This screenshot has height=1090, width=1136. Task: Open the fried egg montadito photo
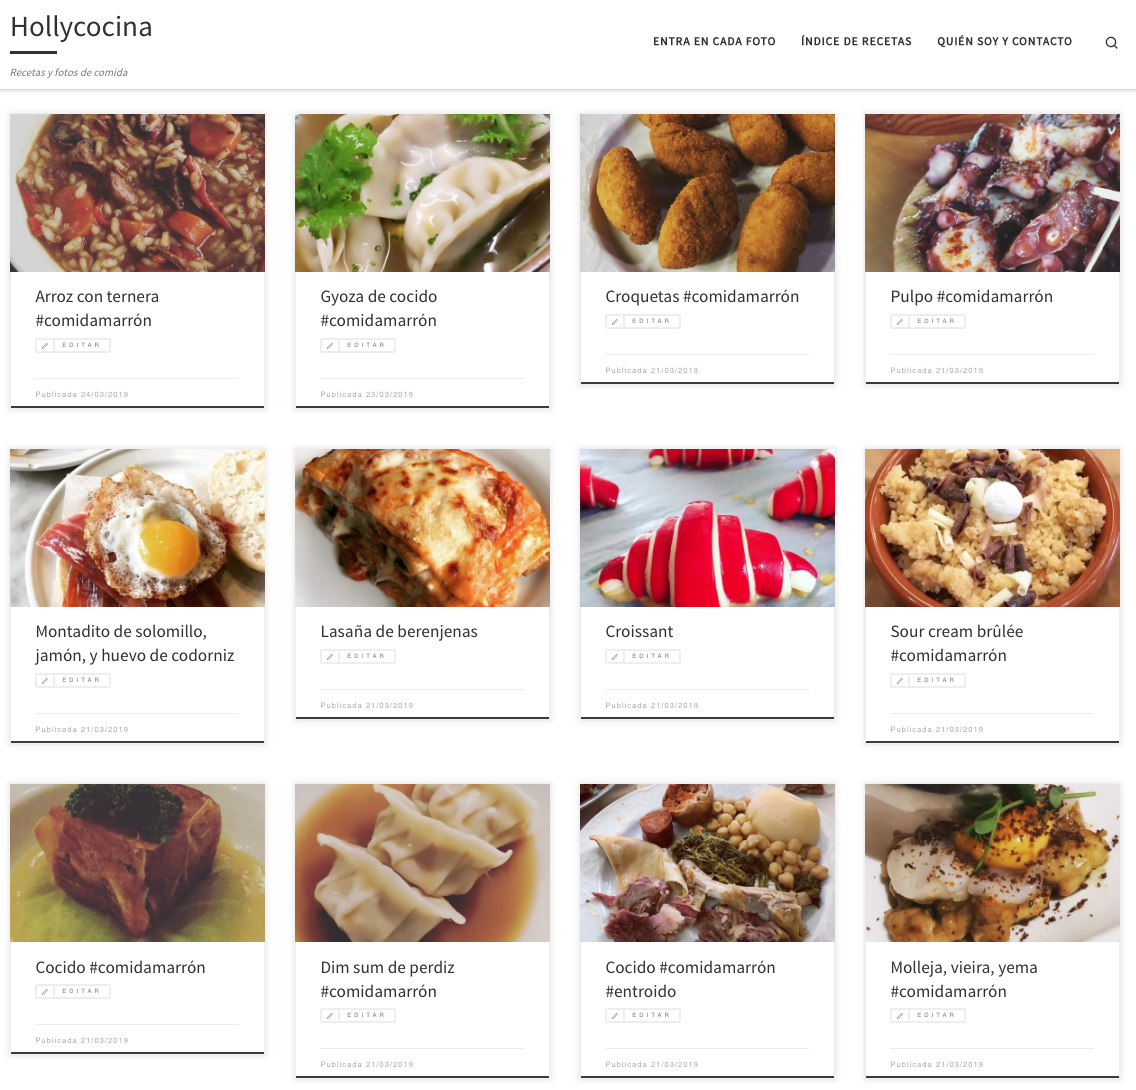(x=138, y=528)
